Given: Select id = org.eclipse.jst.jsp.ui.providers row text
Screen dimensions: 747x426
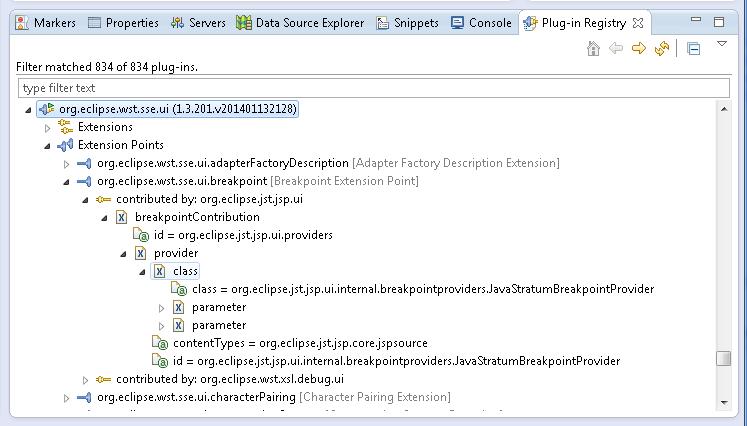Looking at the screenshot, I should click(243, 235).
